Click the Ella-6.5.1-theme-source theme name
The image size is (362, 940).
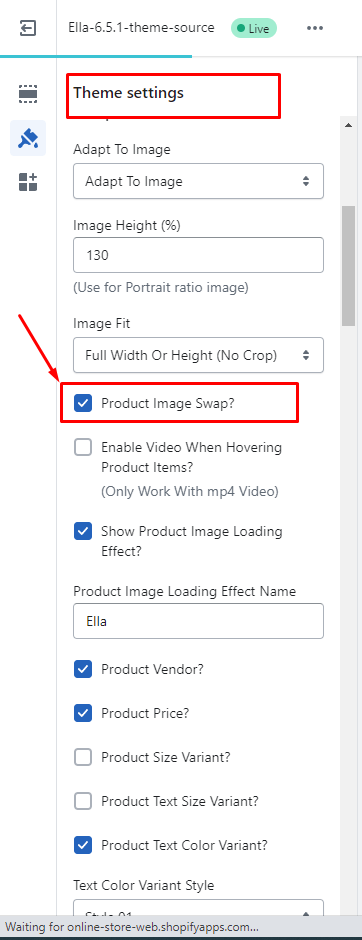(x=141, y=28)
